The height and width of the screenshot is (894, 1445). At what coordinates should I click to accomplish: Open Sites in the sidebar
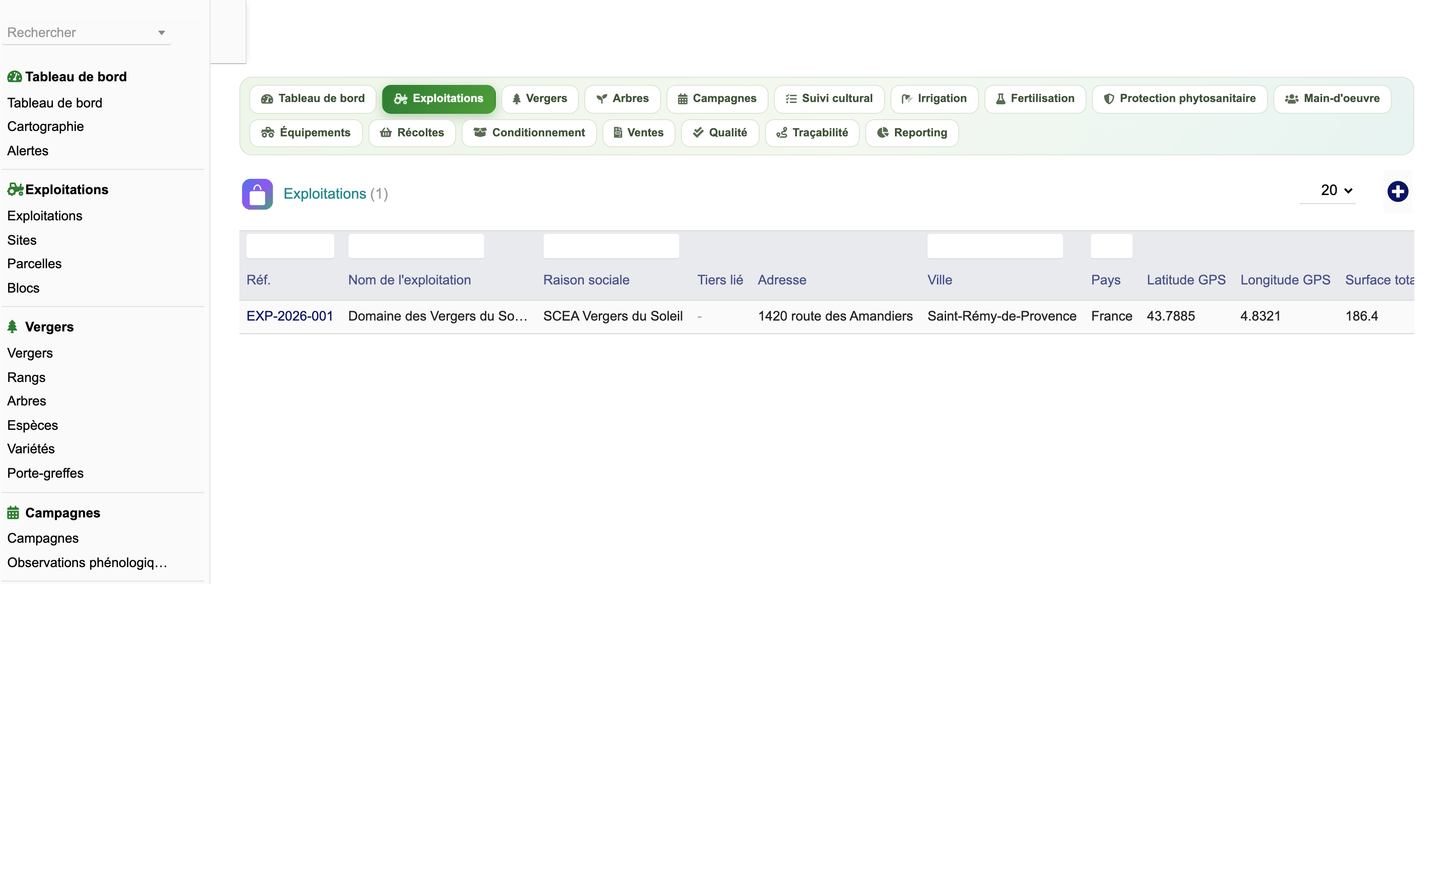pos(22,240)
